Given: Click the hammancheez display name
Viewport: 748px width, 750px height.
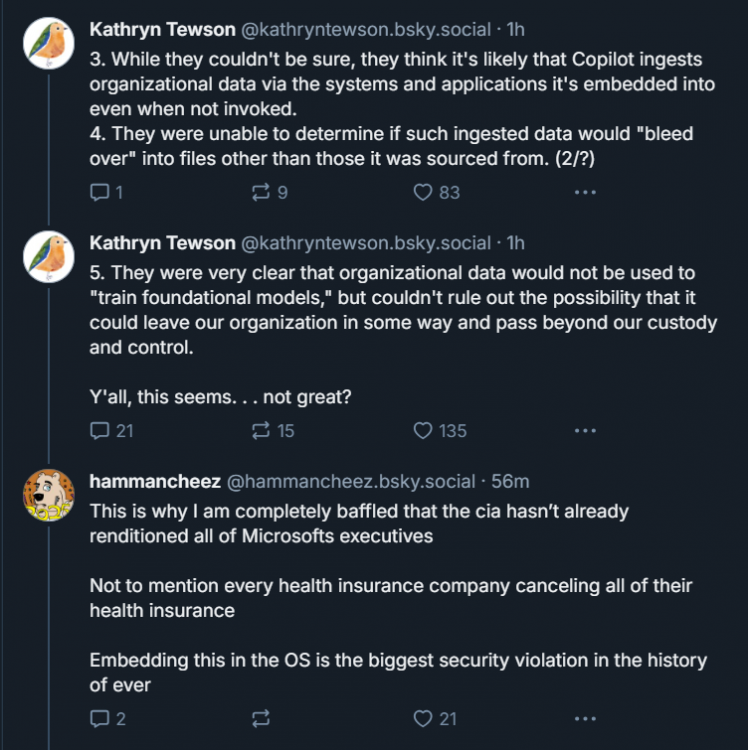Looking at the screenshot, I should [155, 482].
